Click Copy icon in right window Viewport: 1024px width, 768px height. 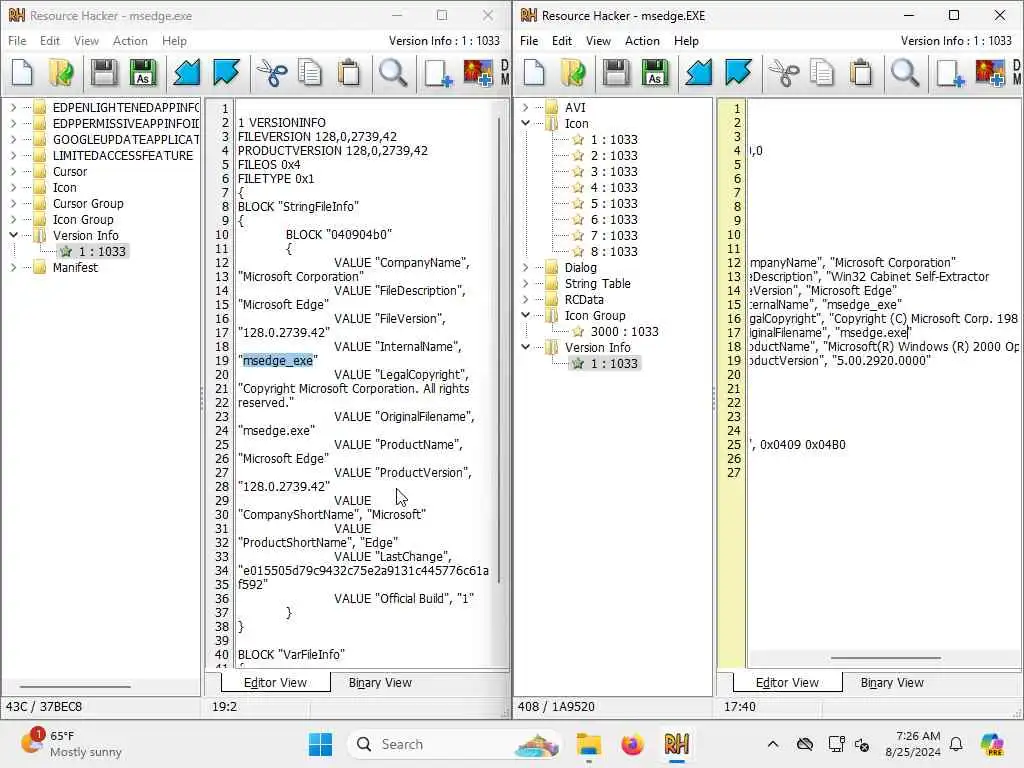click(822, 72)
